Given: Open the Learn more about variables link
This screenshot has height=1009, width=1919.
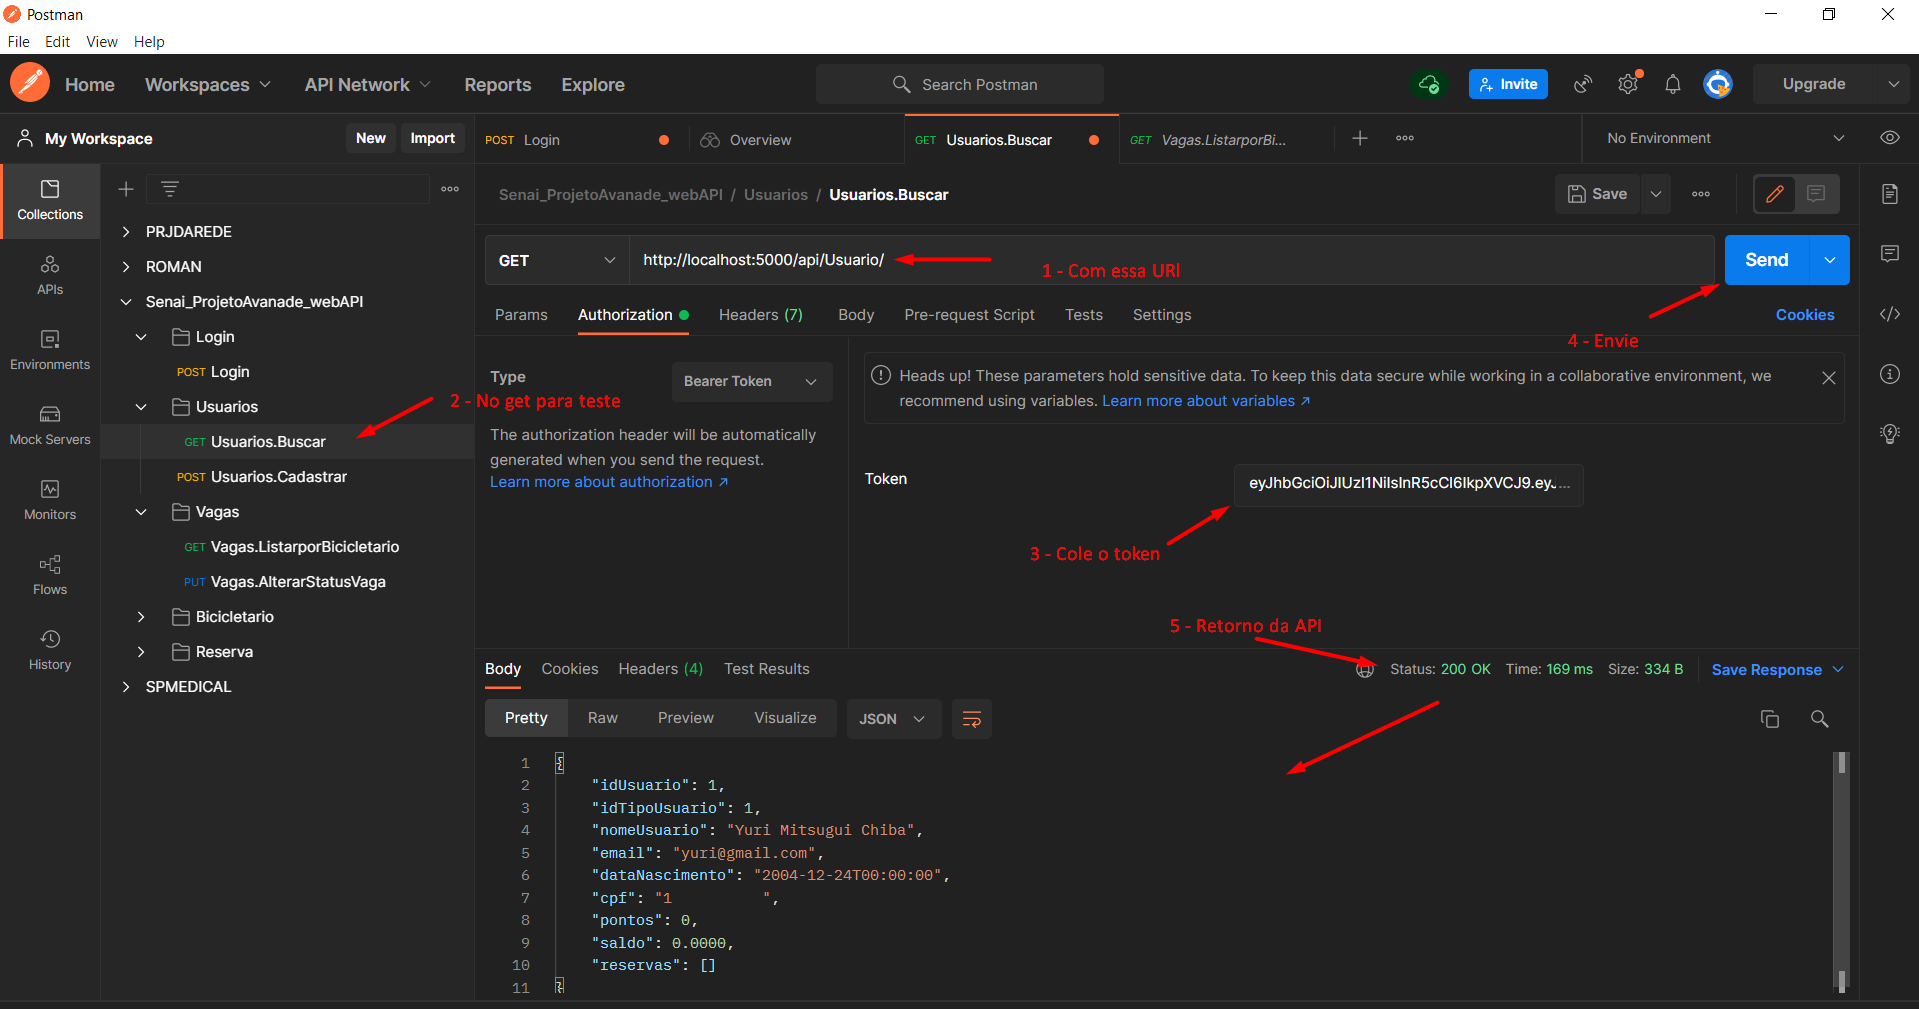Looking at the screenshot, I should tap(1199, 400).
